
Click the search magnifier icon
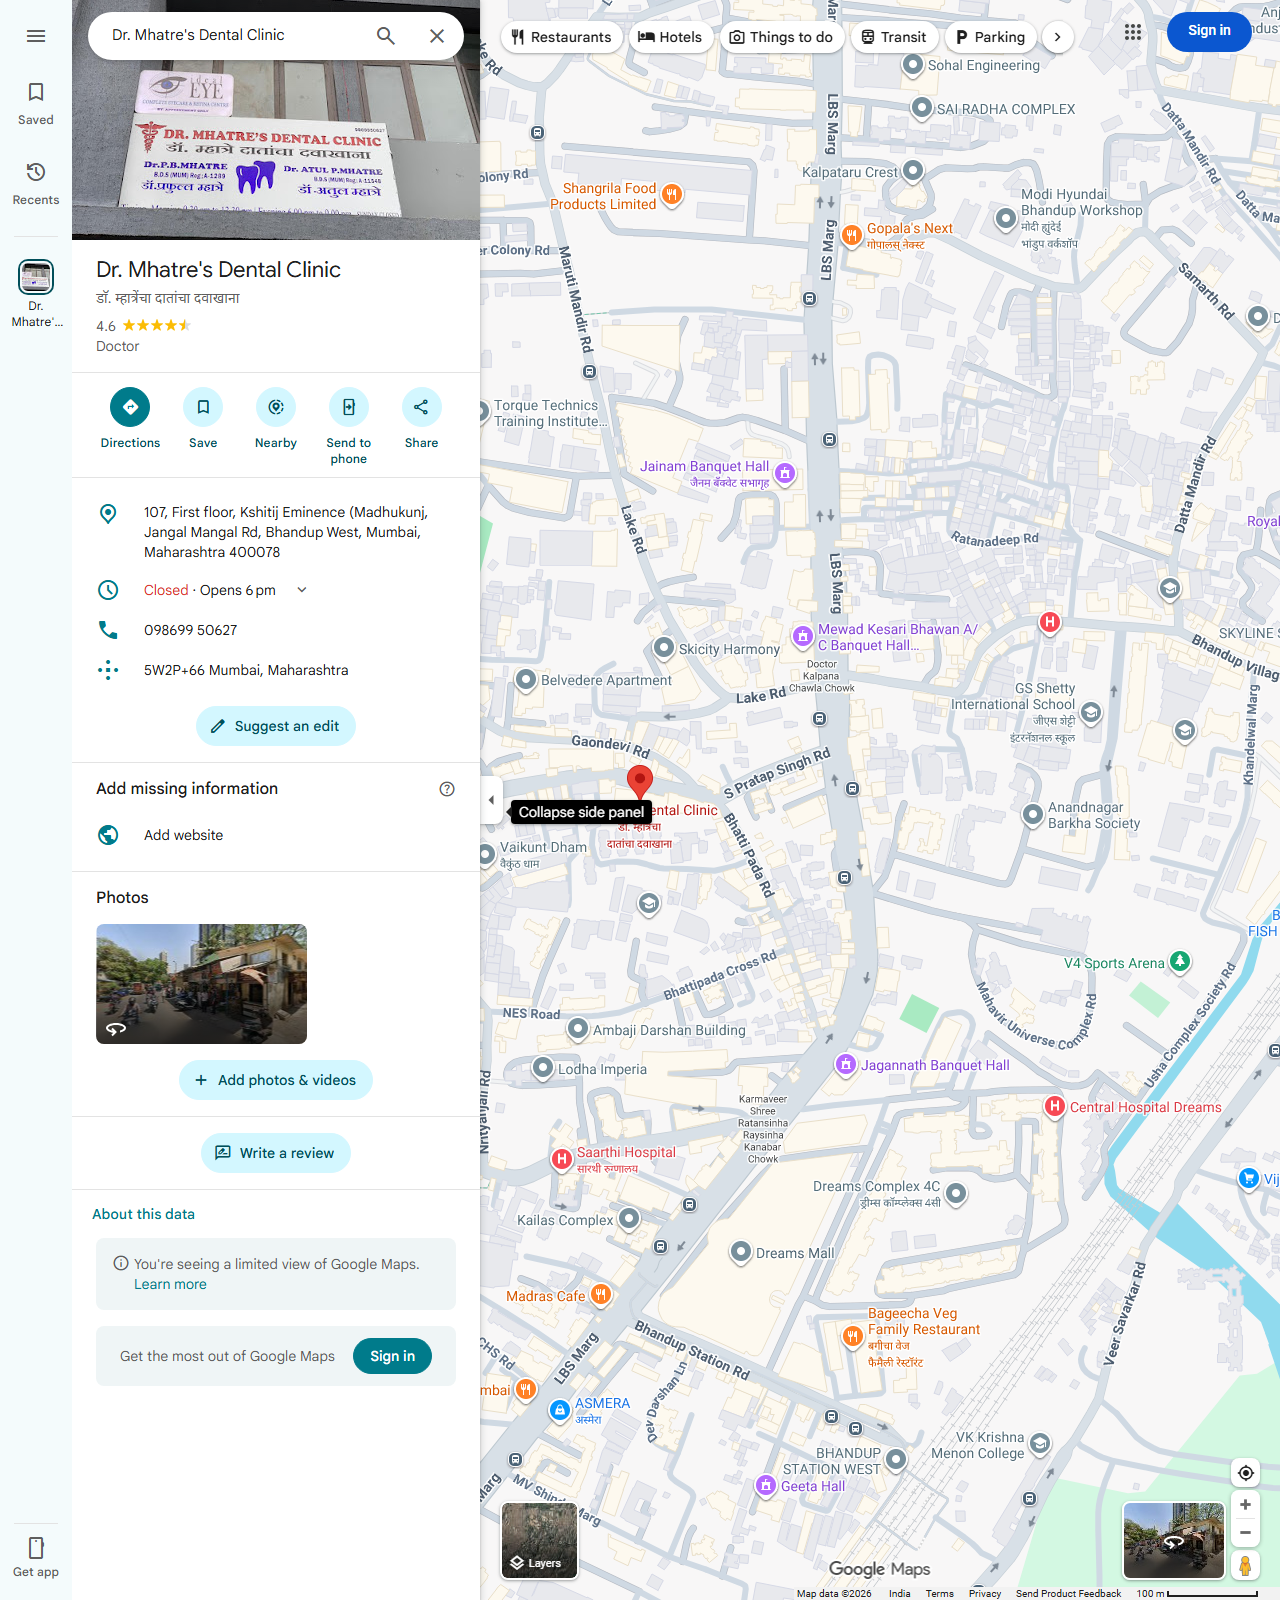(x=386, y=36)
